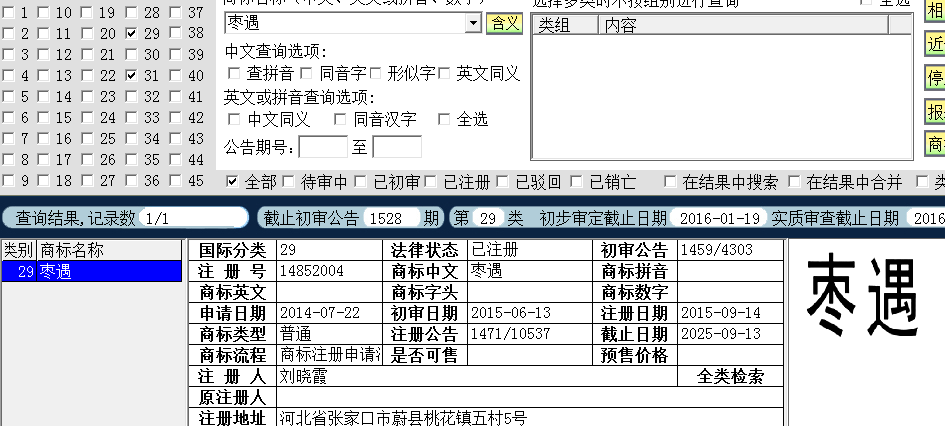Viewport: 945px width, 426px height.
Task: Check the 已注册 status filter
Action: coord(431,182)
